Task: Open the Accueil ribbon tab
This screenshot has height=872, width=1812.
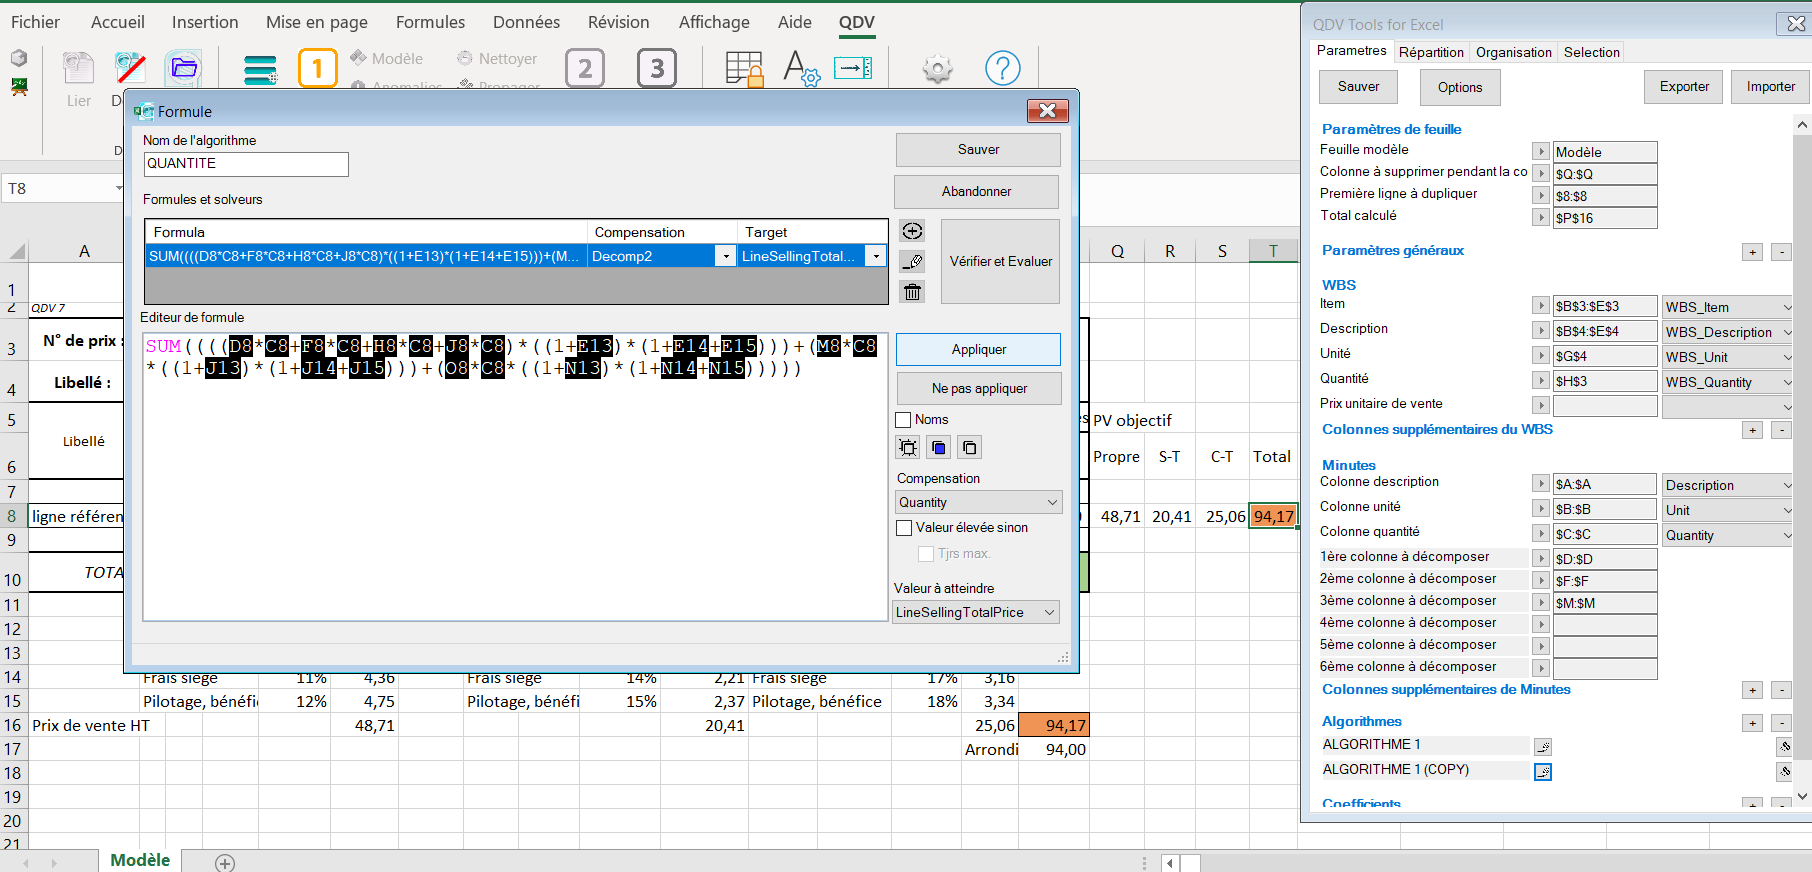Action: 118,22
